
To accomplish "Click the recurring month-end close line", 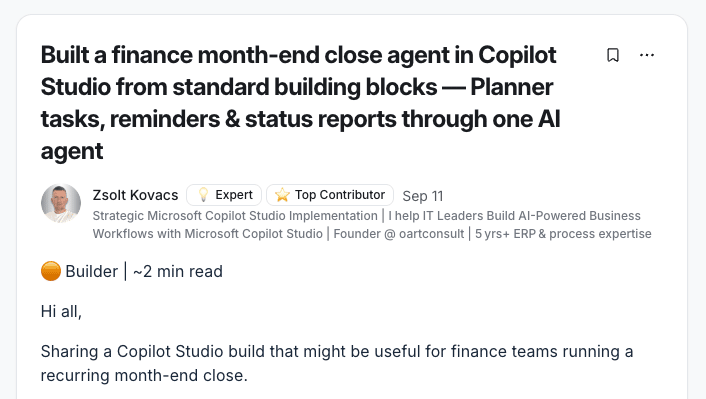I will tap(144, 375).
